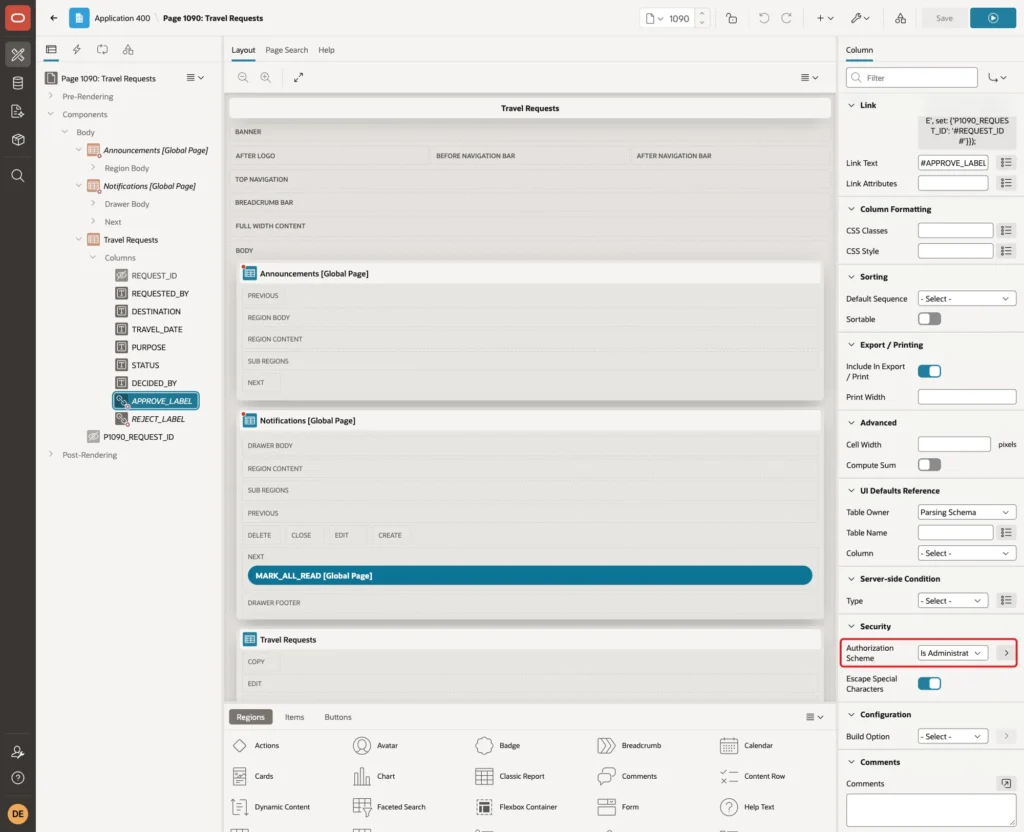Expand the Comments editor dialog icon

click(1006, 783)
